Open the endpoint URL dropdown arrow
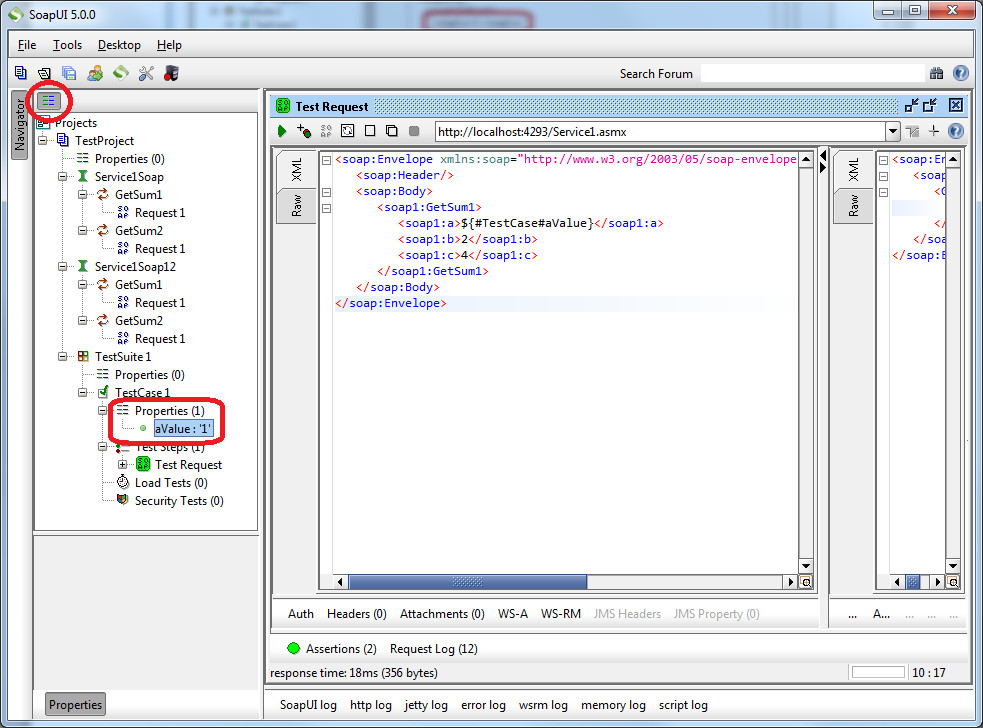Viewport: 983px width, 728px height. pos(893,132)
